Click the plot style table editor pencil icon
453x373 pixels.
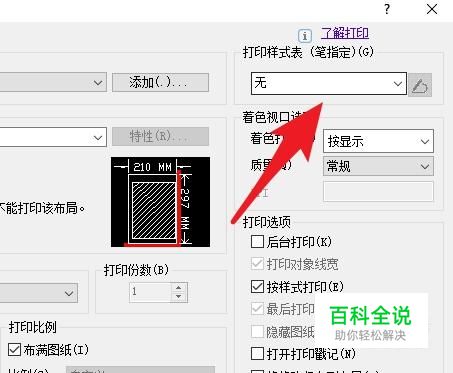point(420,85)
